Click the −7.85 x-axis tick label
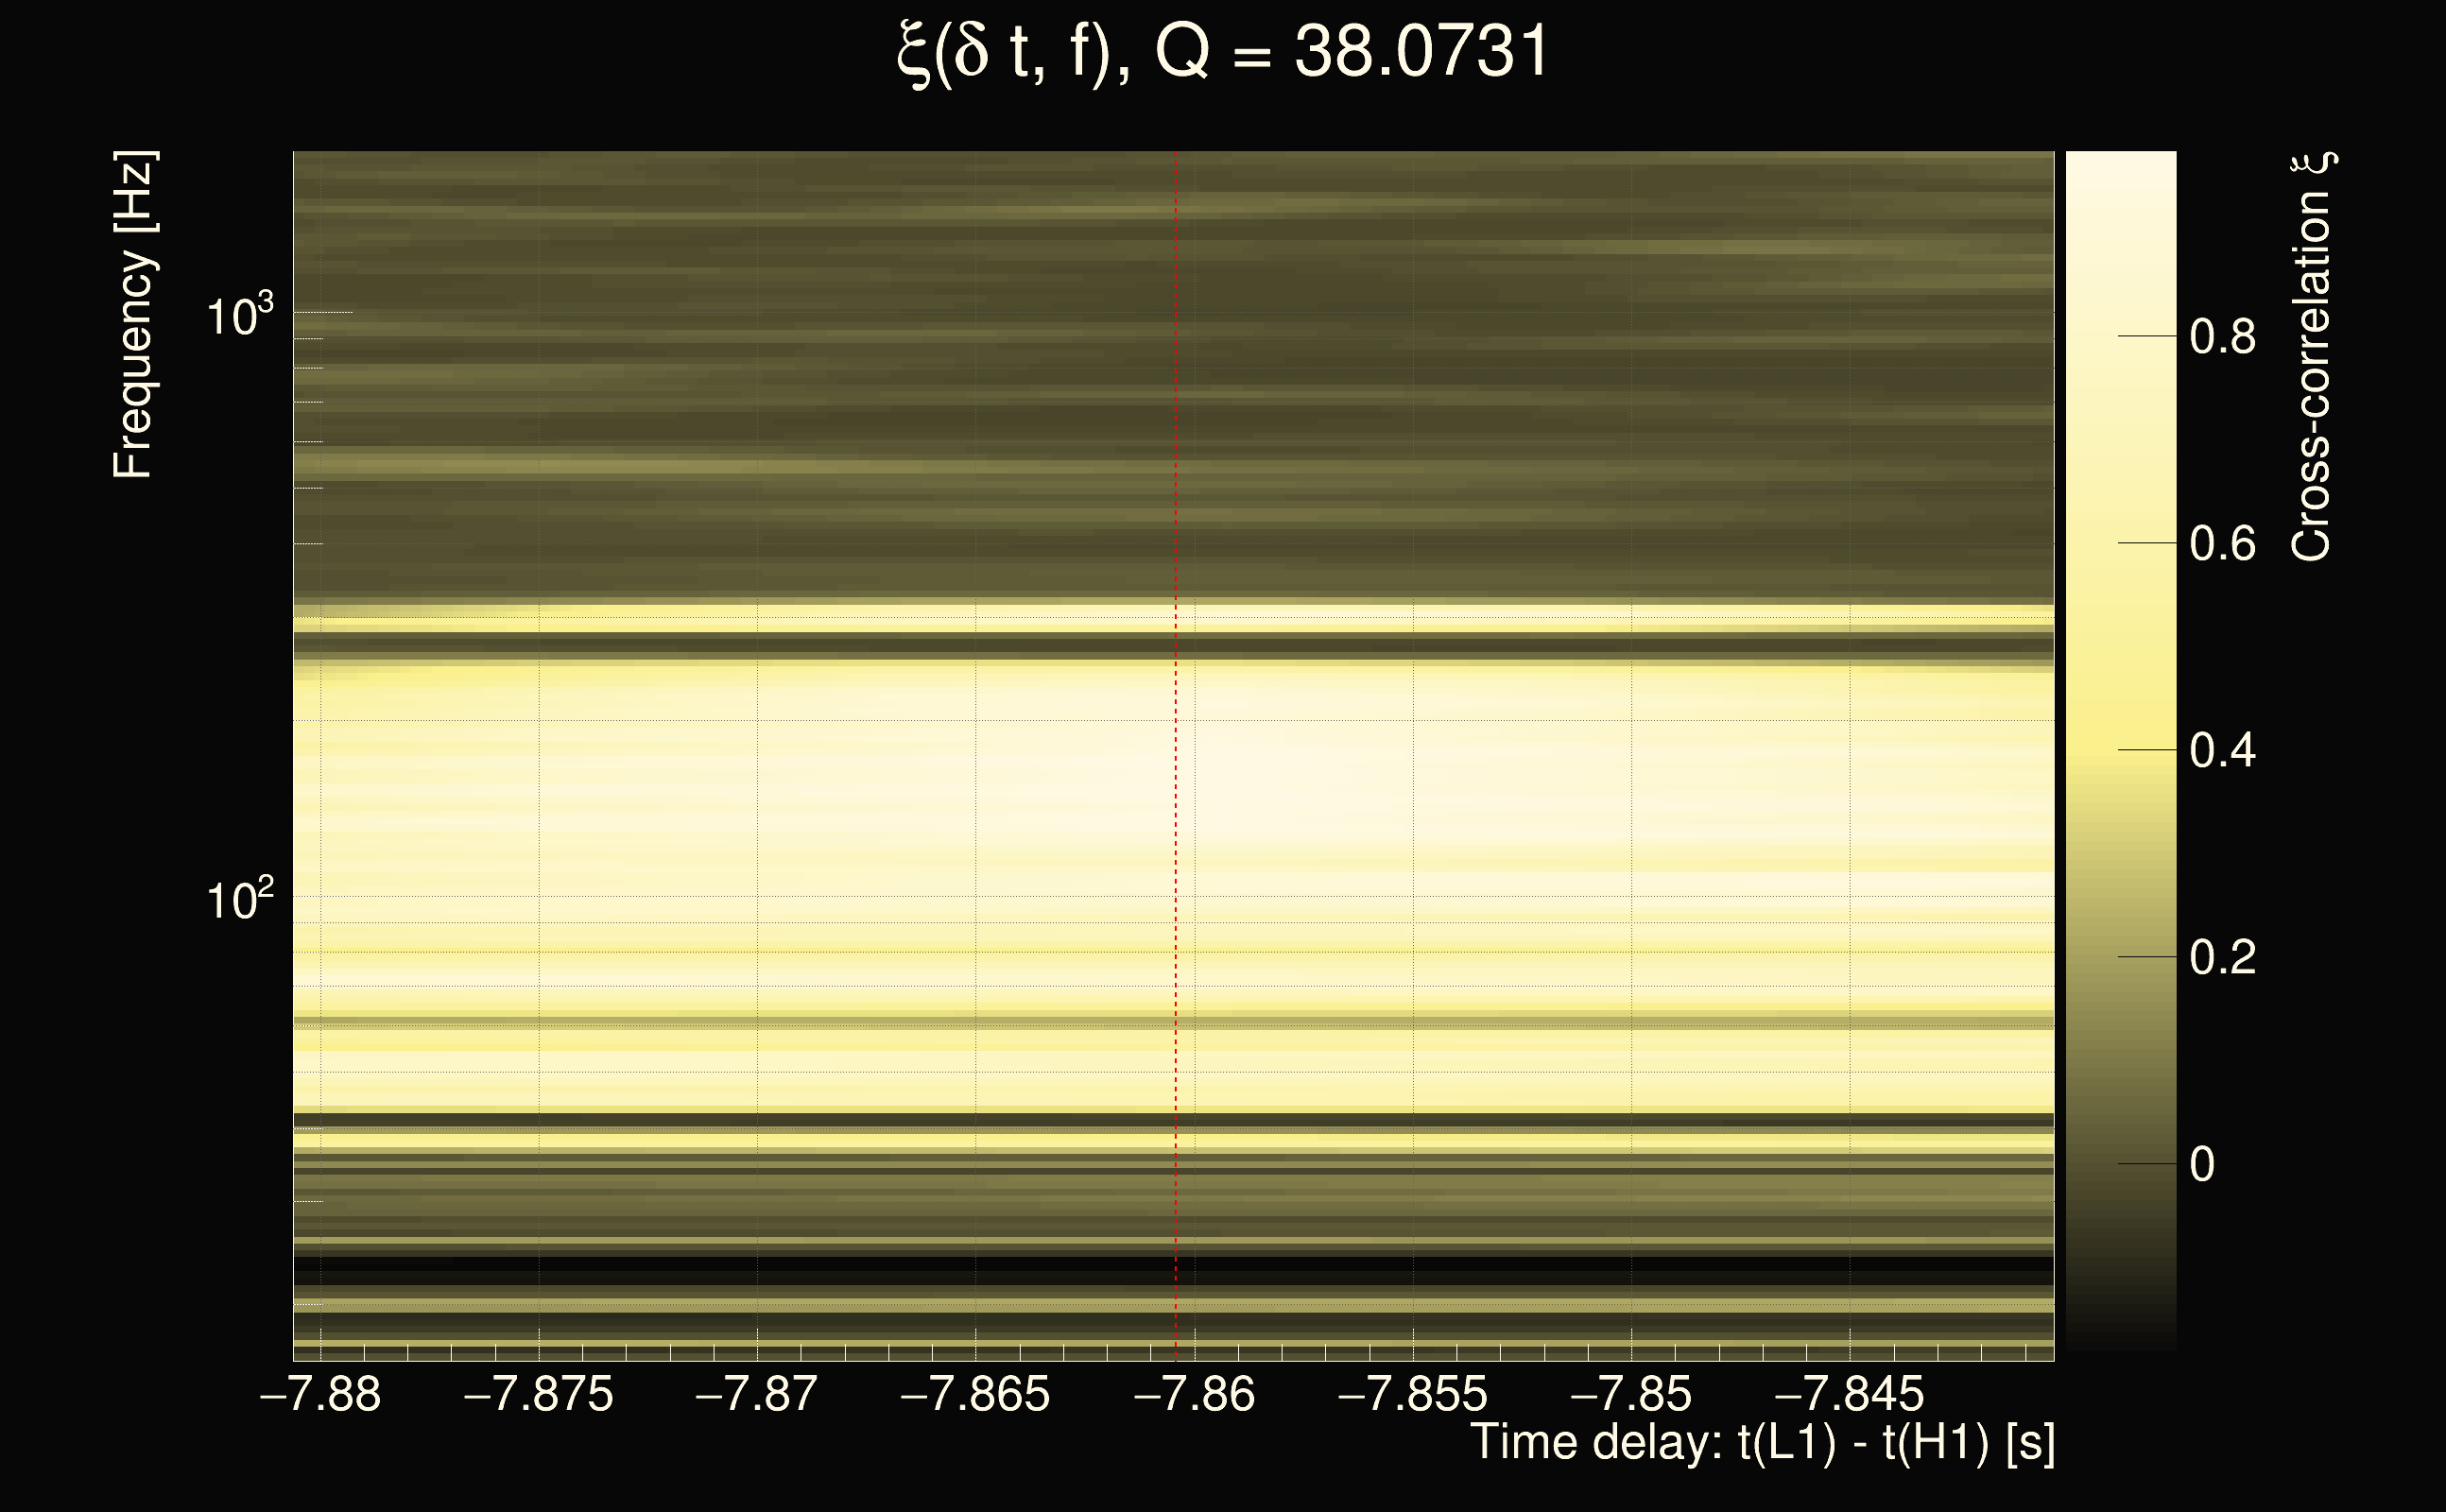Viewport: 2446px width, 1512px height. pyautogui.click(x=1631, y=1394)
